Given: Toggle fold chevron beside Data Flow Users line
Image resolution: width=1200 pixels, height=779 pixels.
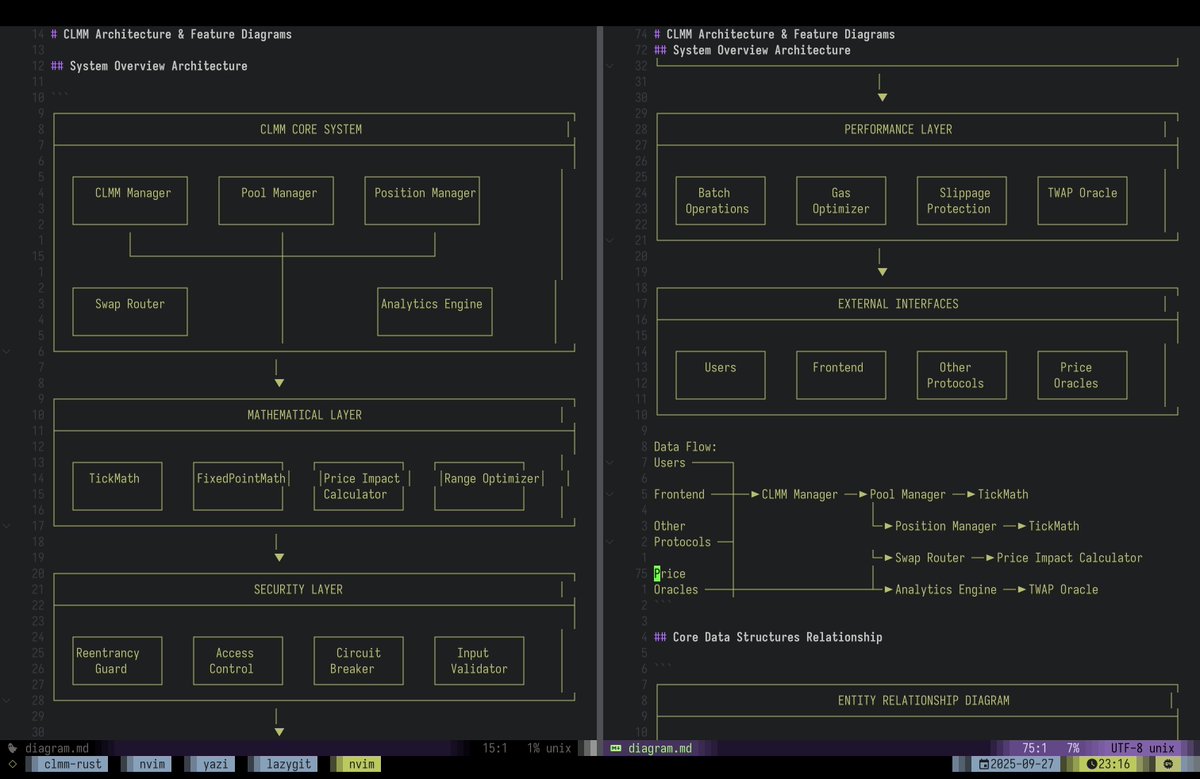Looking at the screenshot, I should [609, 463].
